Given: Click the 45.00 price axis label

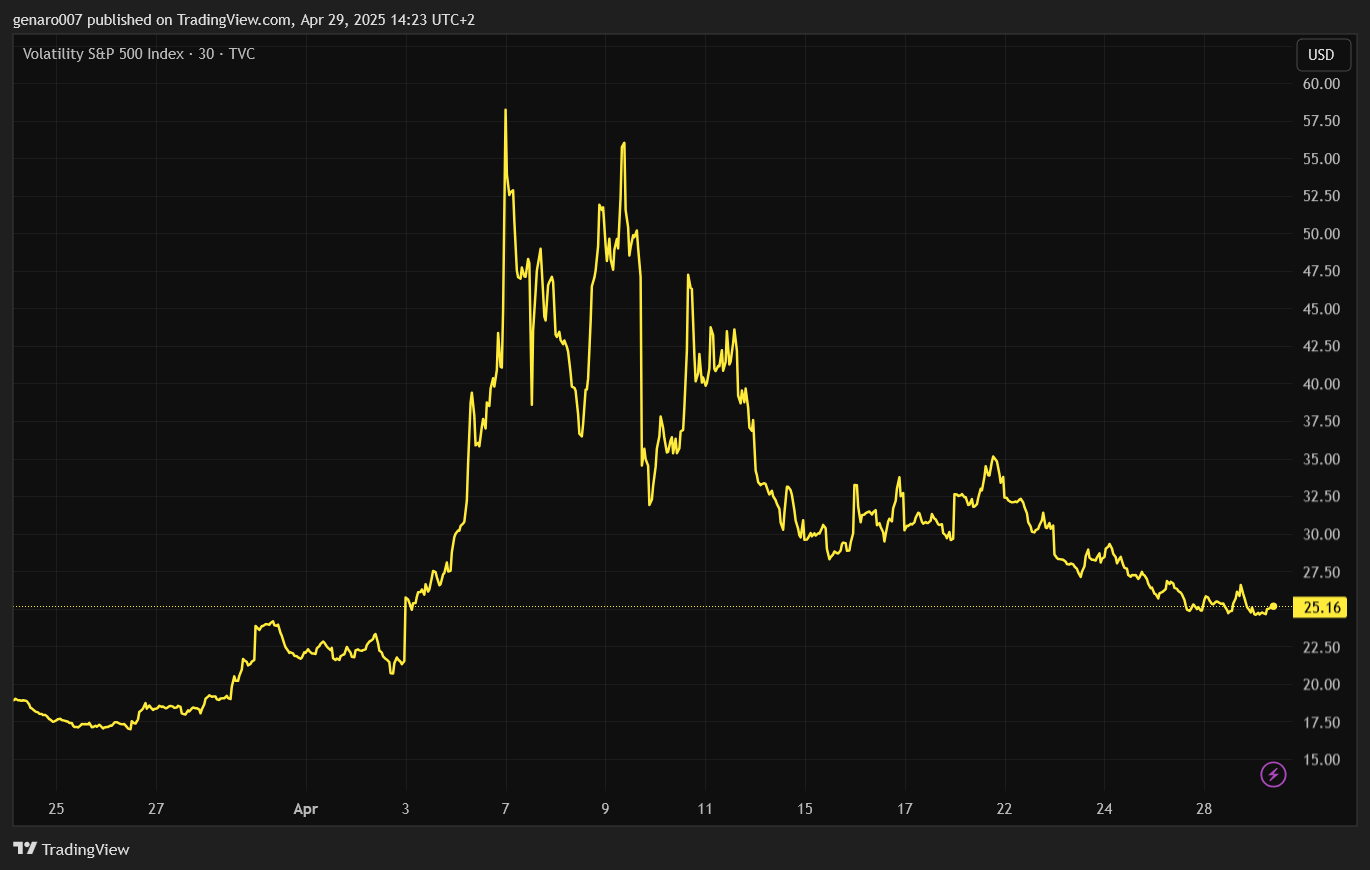Looking at the screenshot, I should [x=1321, y=309].
